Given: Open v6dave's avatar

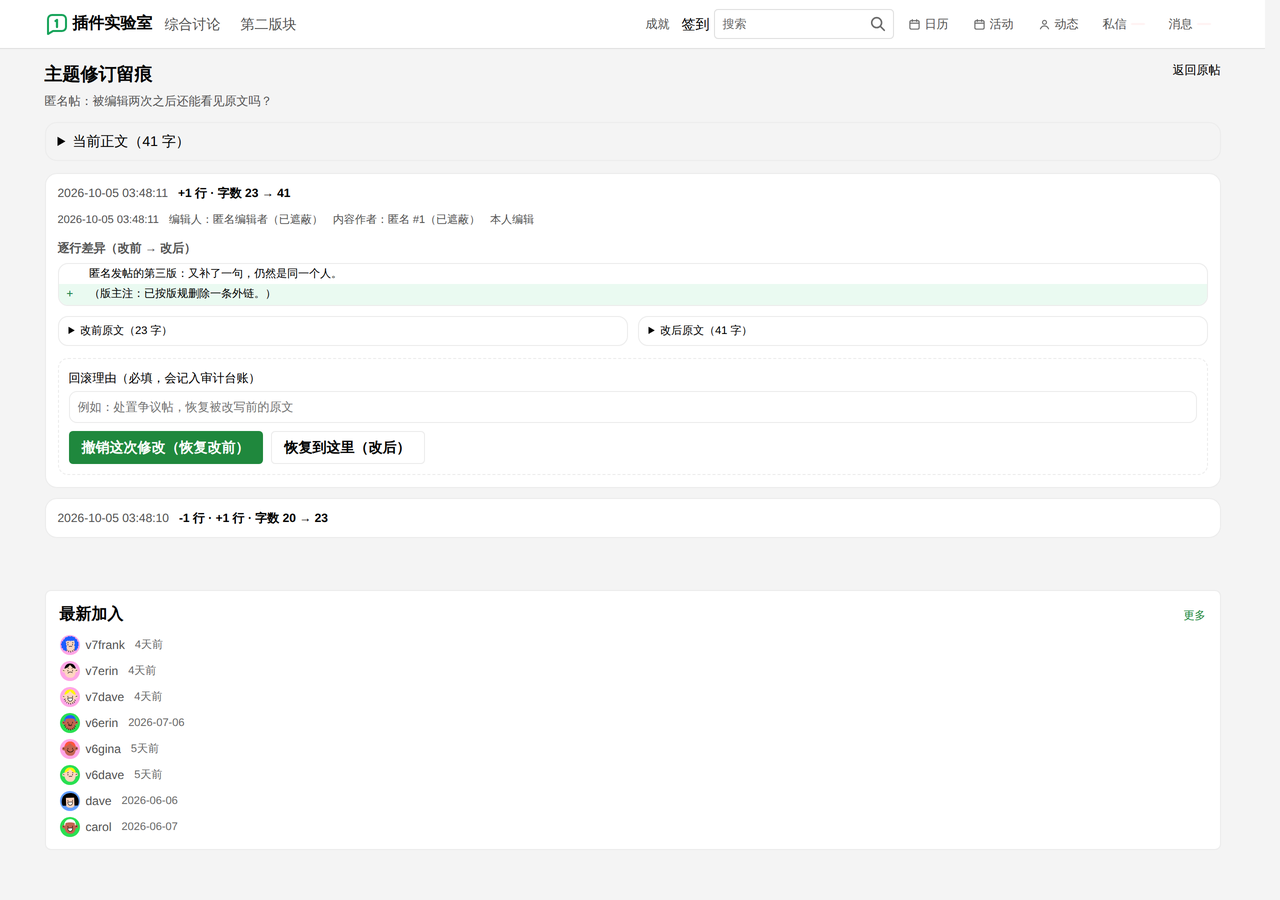Looking at the screenshot, I should tap(70, 775).
